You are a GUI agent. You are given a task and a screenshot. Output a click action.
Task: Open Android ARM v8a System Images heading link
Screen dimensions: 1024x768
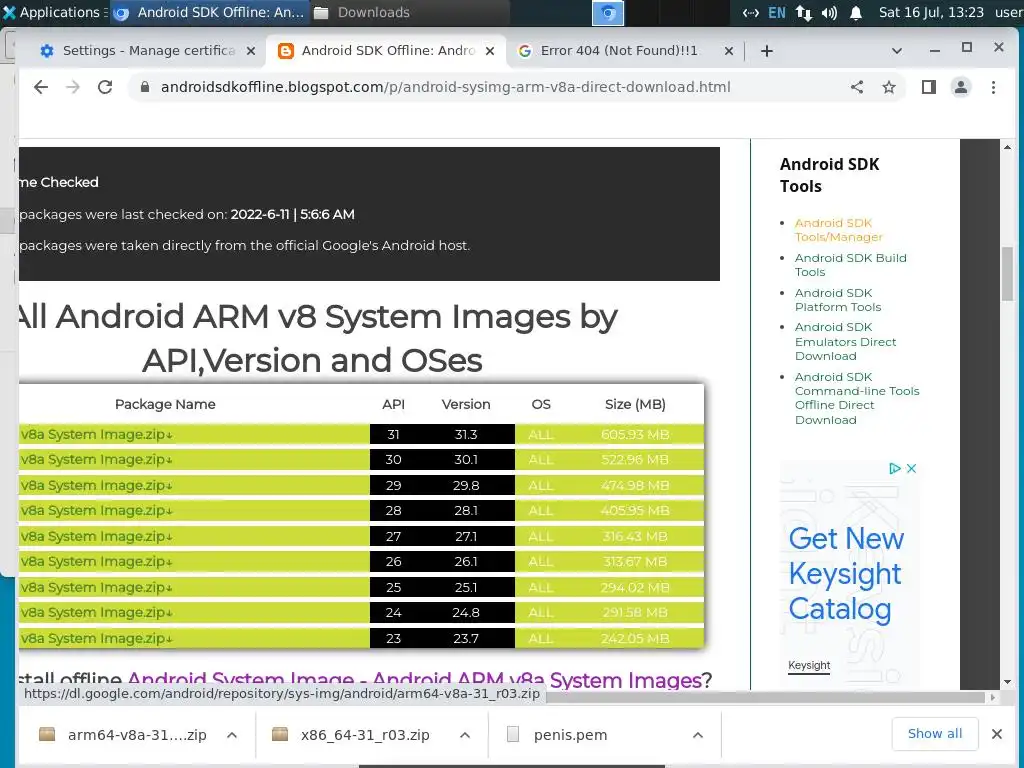click(414, 680)
